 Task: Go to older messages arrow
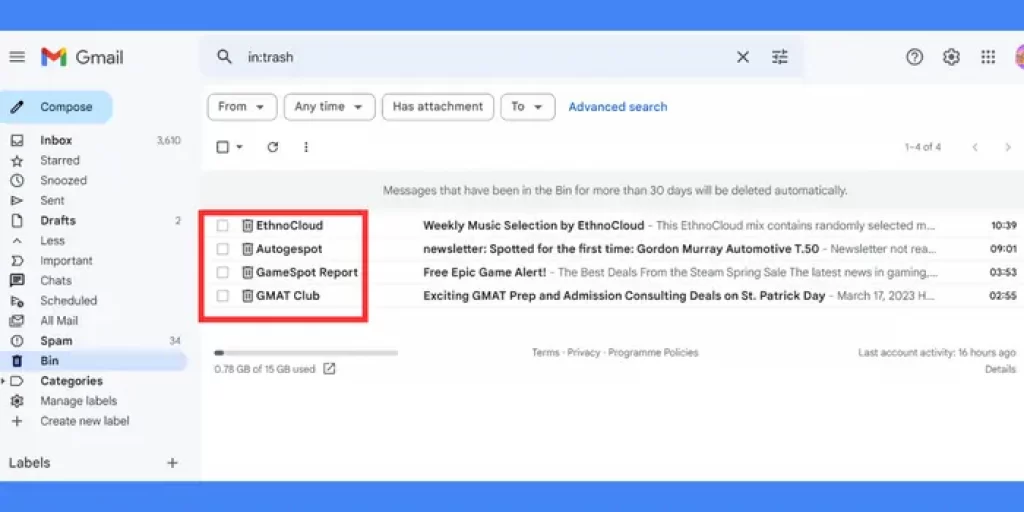(1008, 147)
